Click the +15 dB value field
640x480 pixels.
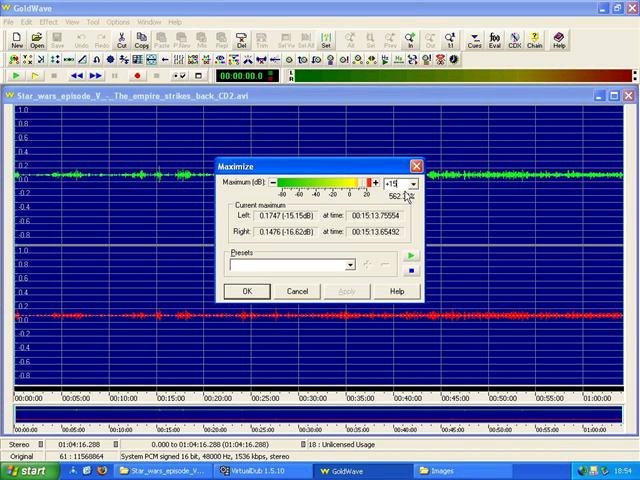coord(396,184)
